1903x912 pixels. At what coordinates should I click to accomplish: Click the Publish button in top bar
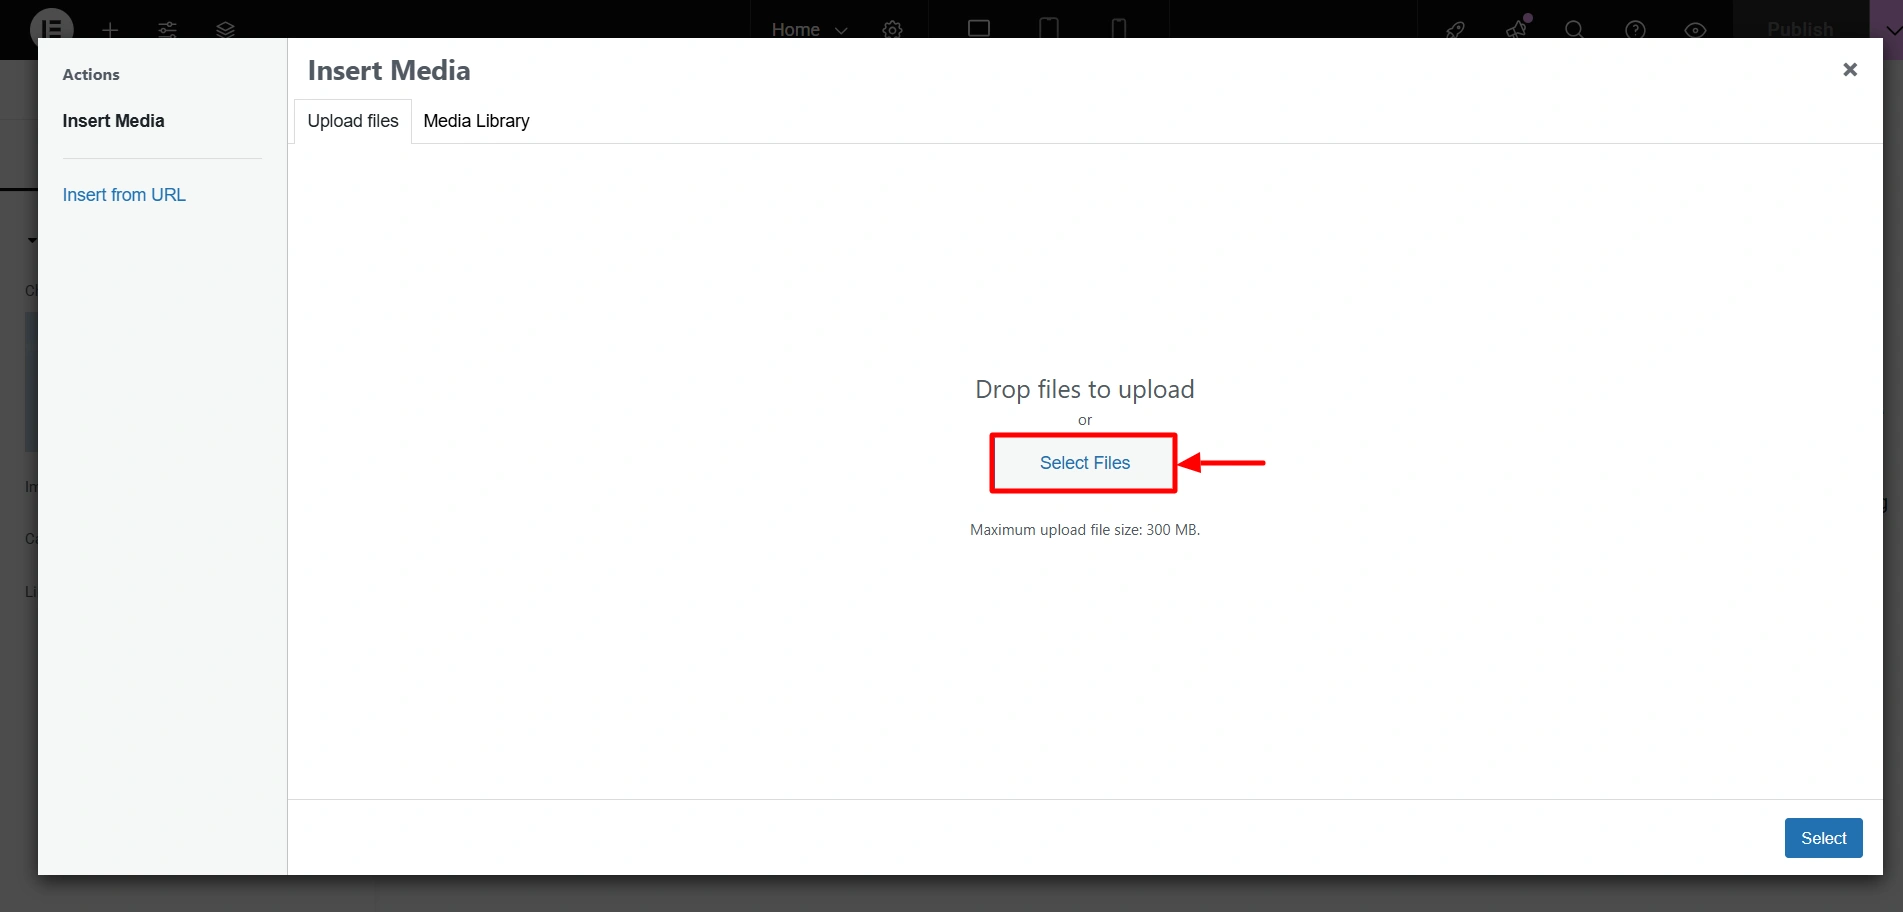pyautogui.click(x=1800, y=29)
